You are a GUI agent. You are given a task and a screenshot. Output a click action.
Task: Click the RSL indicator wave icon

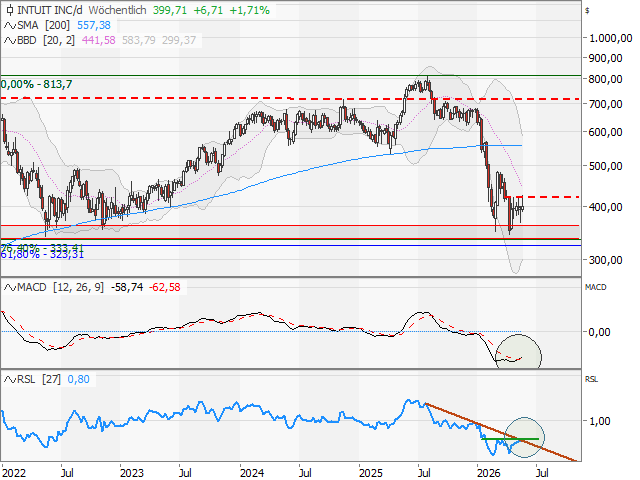[10, 380]
